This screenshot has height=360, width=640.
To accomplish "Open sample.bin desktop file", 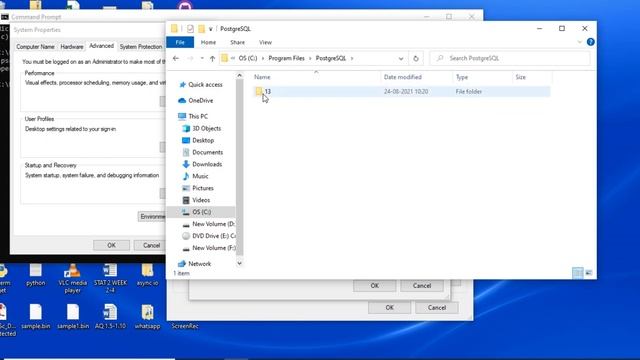I will pyautogui.click(x=36, y=316).
